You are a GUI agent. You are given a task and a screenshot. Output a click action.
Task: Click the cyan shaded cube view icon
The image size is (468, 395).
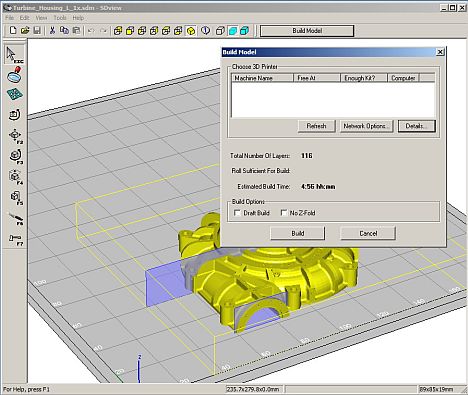[233, 31]
